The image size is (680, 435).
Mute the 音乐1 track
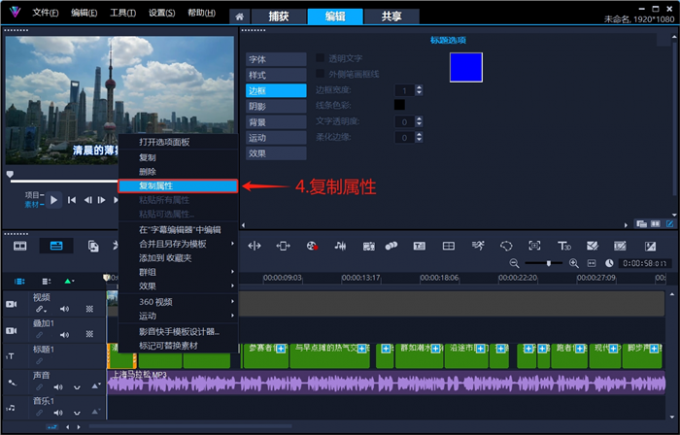click(58, 412)
